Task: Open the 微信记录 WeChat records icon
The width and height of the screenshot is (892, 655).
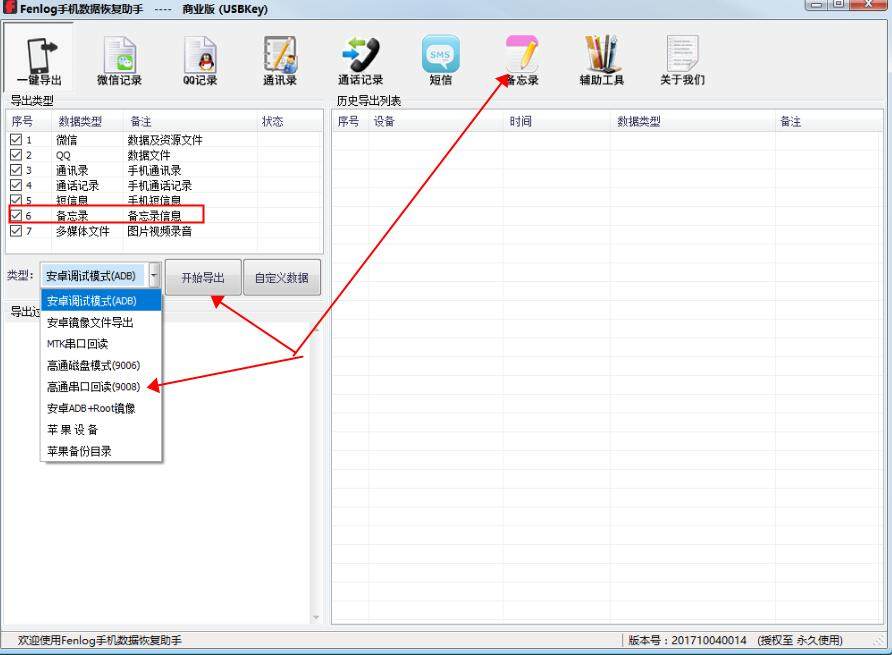Action: point(119,60)
